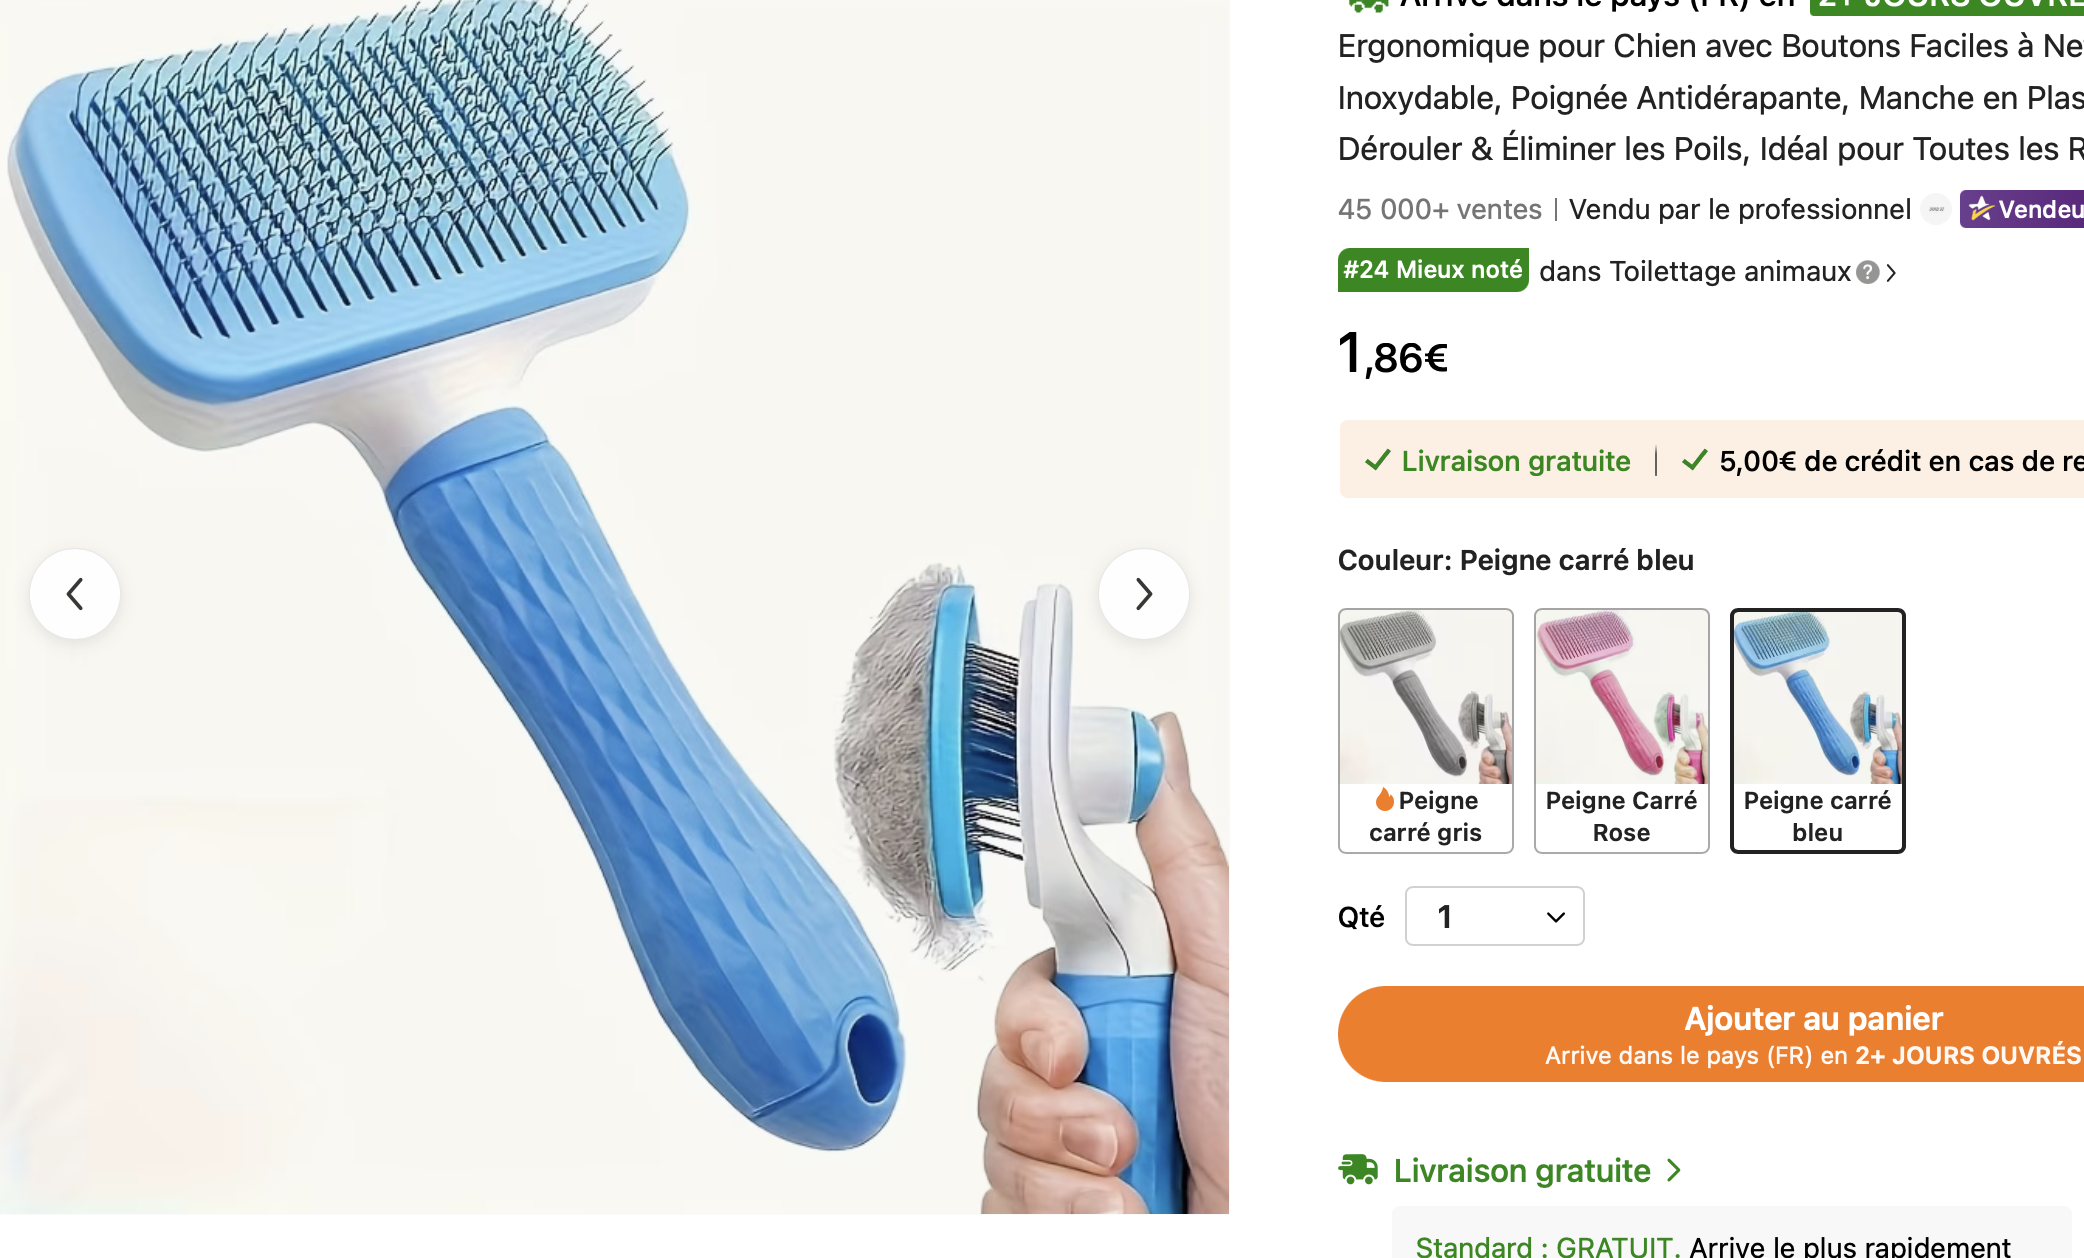This screenshot has height=1258, width=2084.
Task: Click the seller logo badge icon
Action: pos(1937,209)
